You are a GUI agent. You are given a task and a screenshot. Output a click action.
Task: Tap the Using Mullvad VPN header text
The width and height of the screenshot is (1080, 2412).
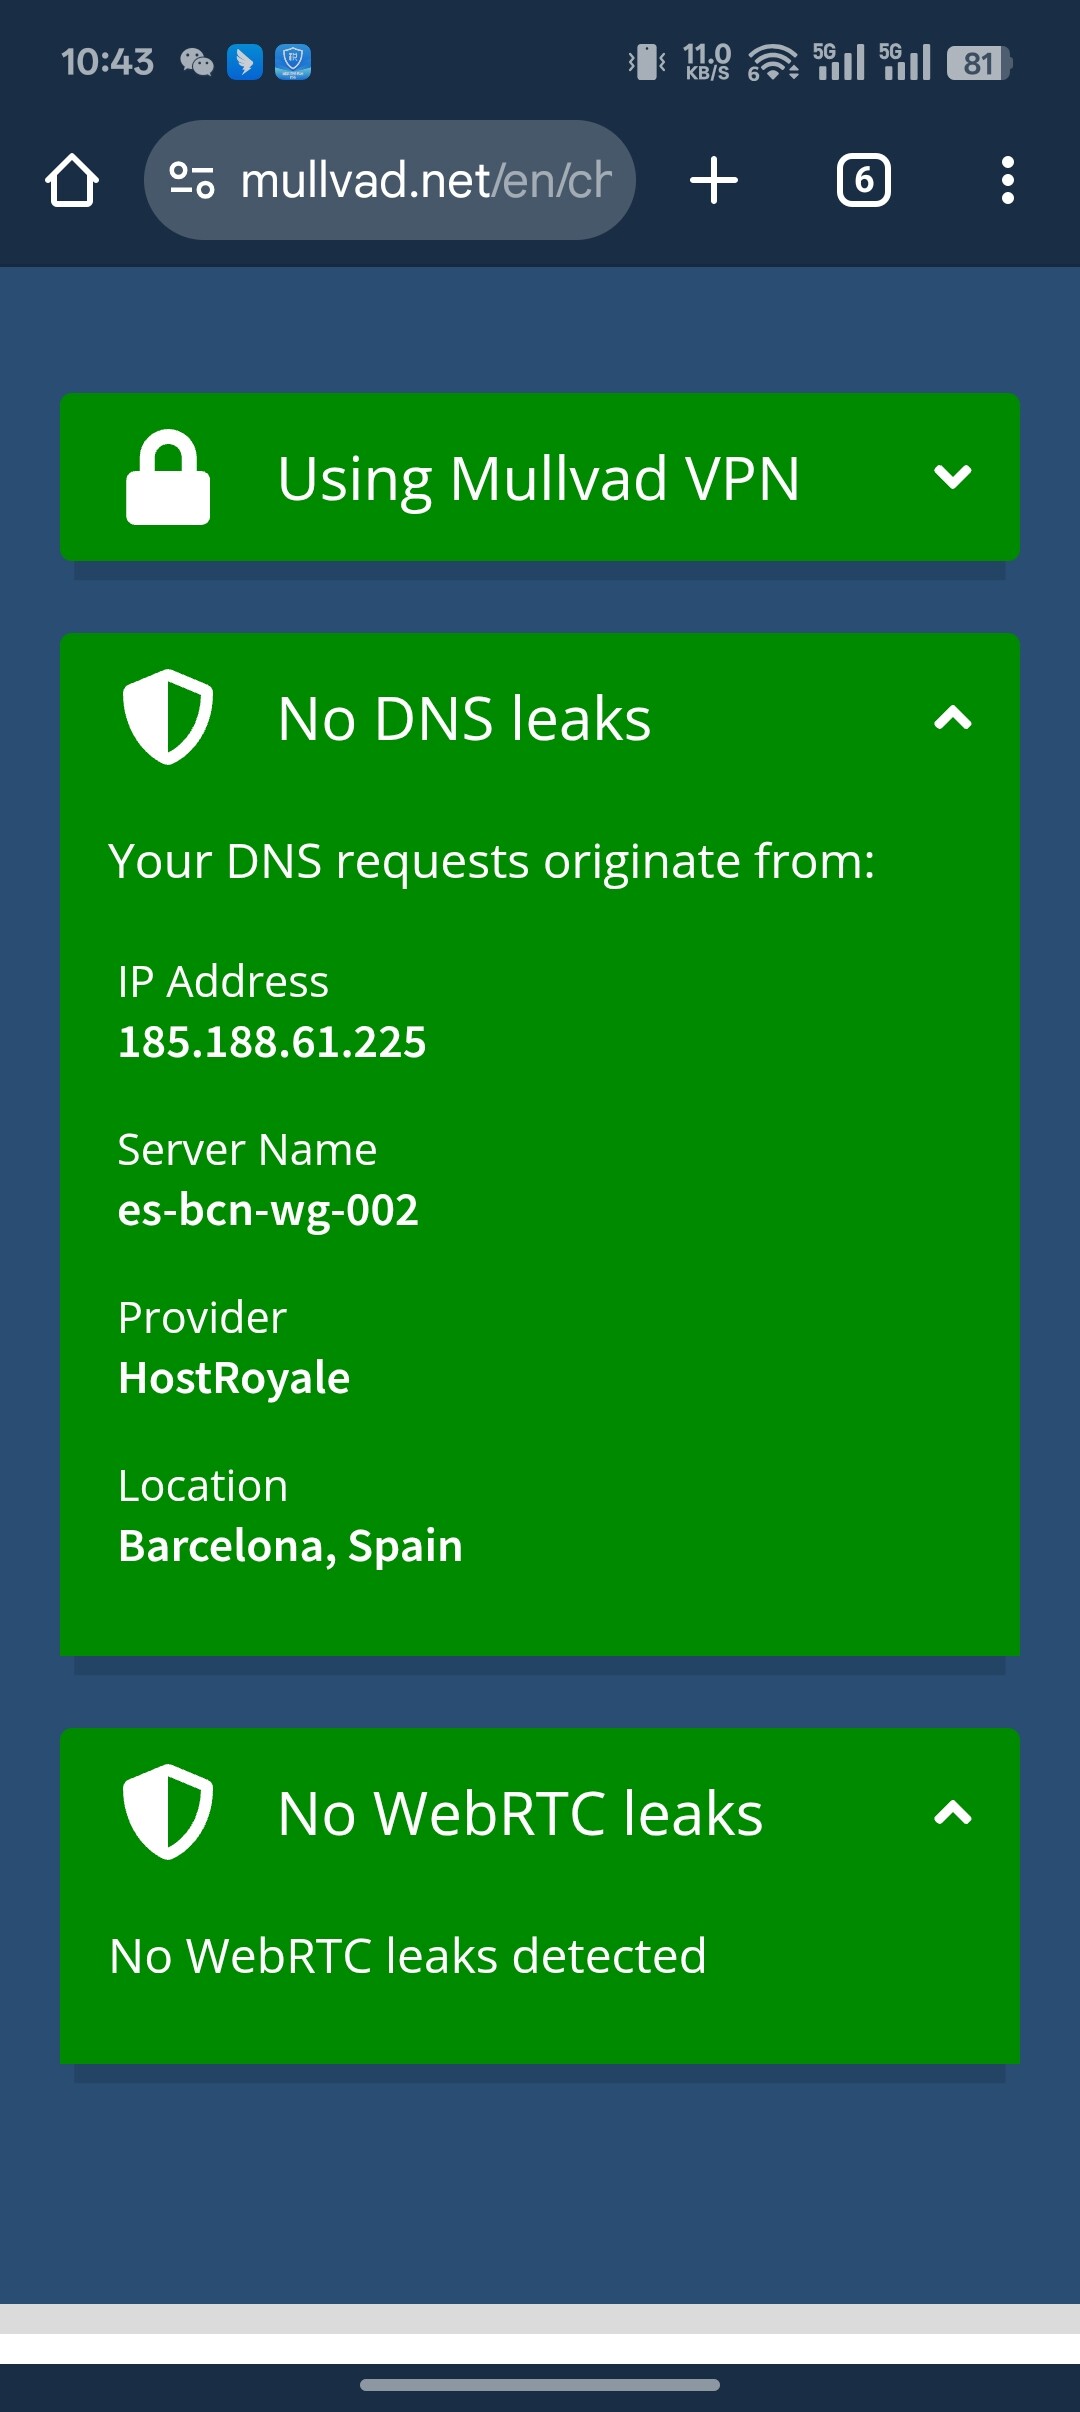(x=538, y=478)
